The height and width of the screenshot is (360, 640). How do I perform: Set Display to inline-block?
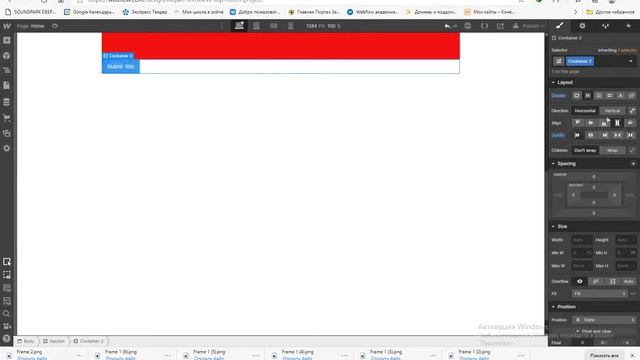click(610, 96)
